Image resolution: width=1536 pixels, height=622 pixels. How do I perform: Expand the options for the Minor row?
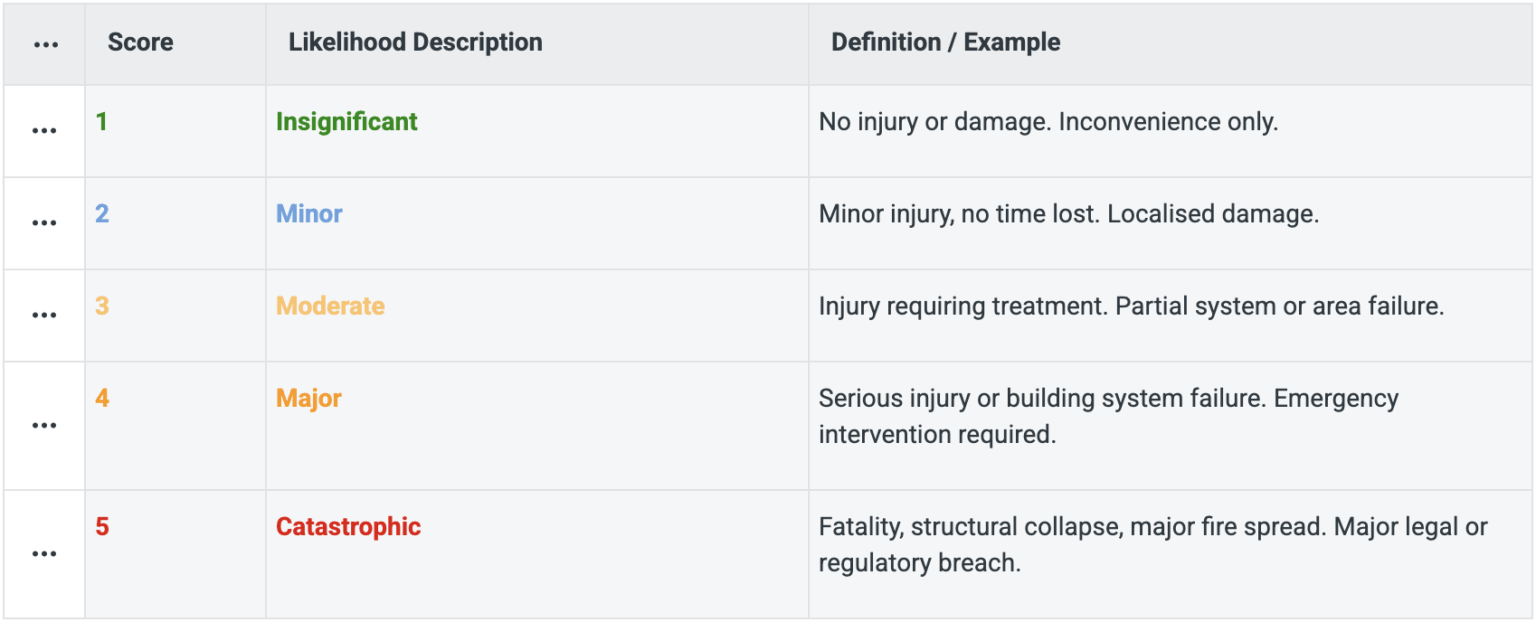coord(44,222)
